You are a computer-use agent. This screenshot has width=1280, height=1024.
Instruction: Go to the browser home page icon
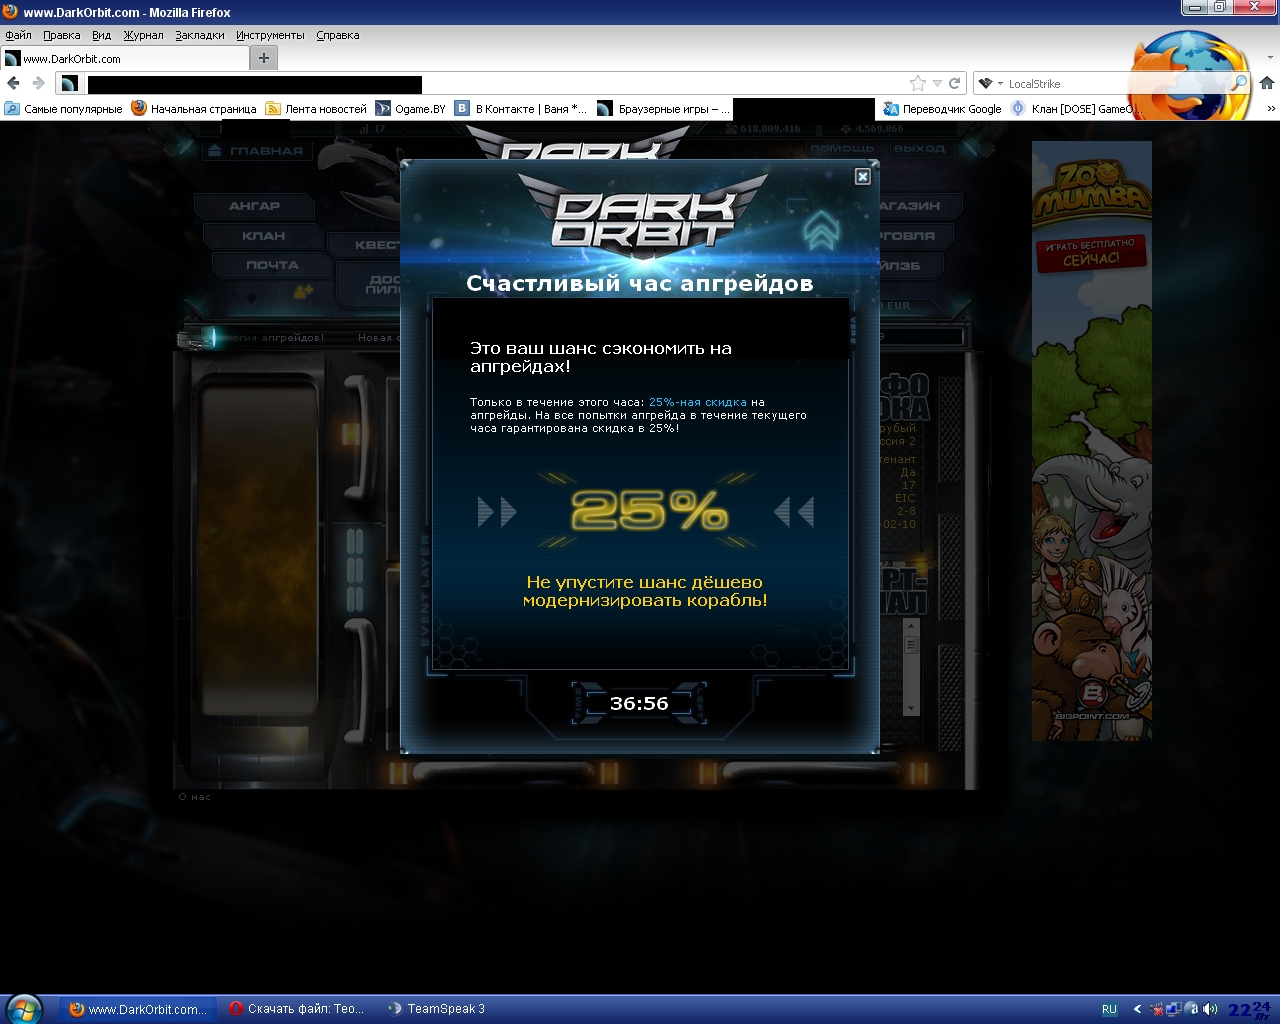[x=1266, y=83]
